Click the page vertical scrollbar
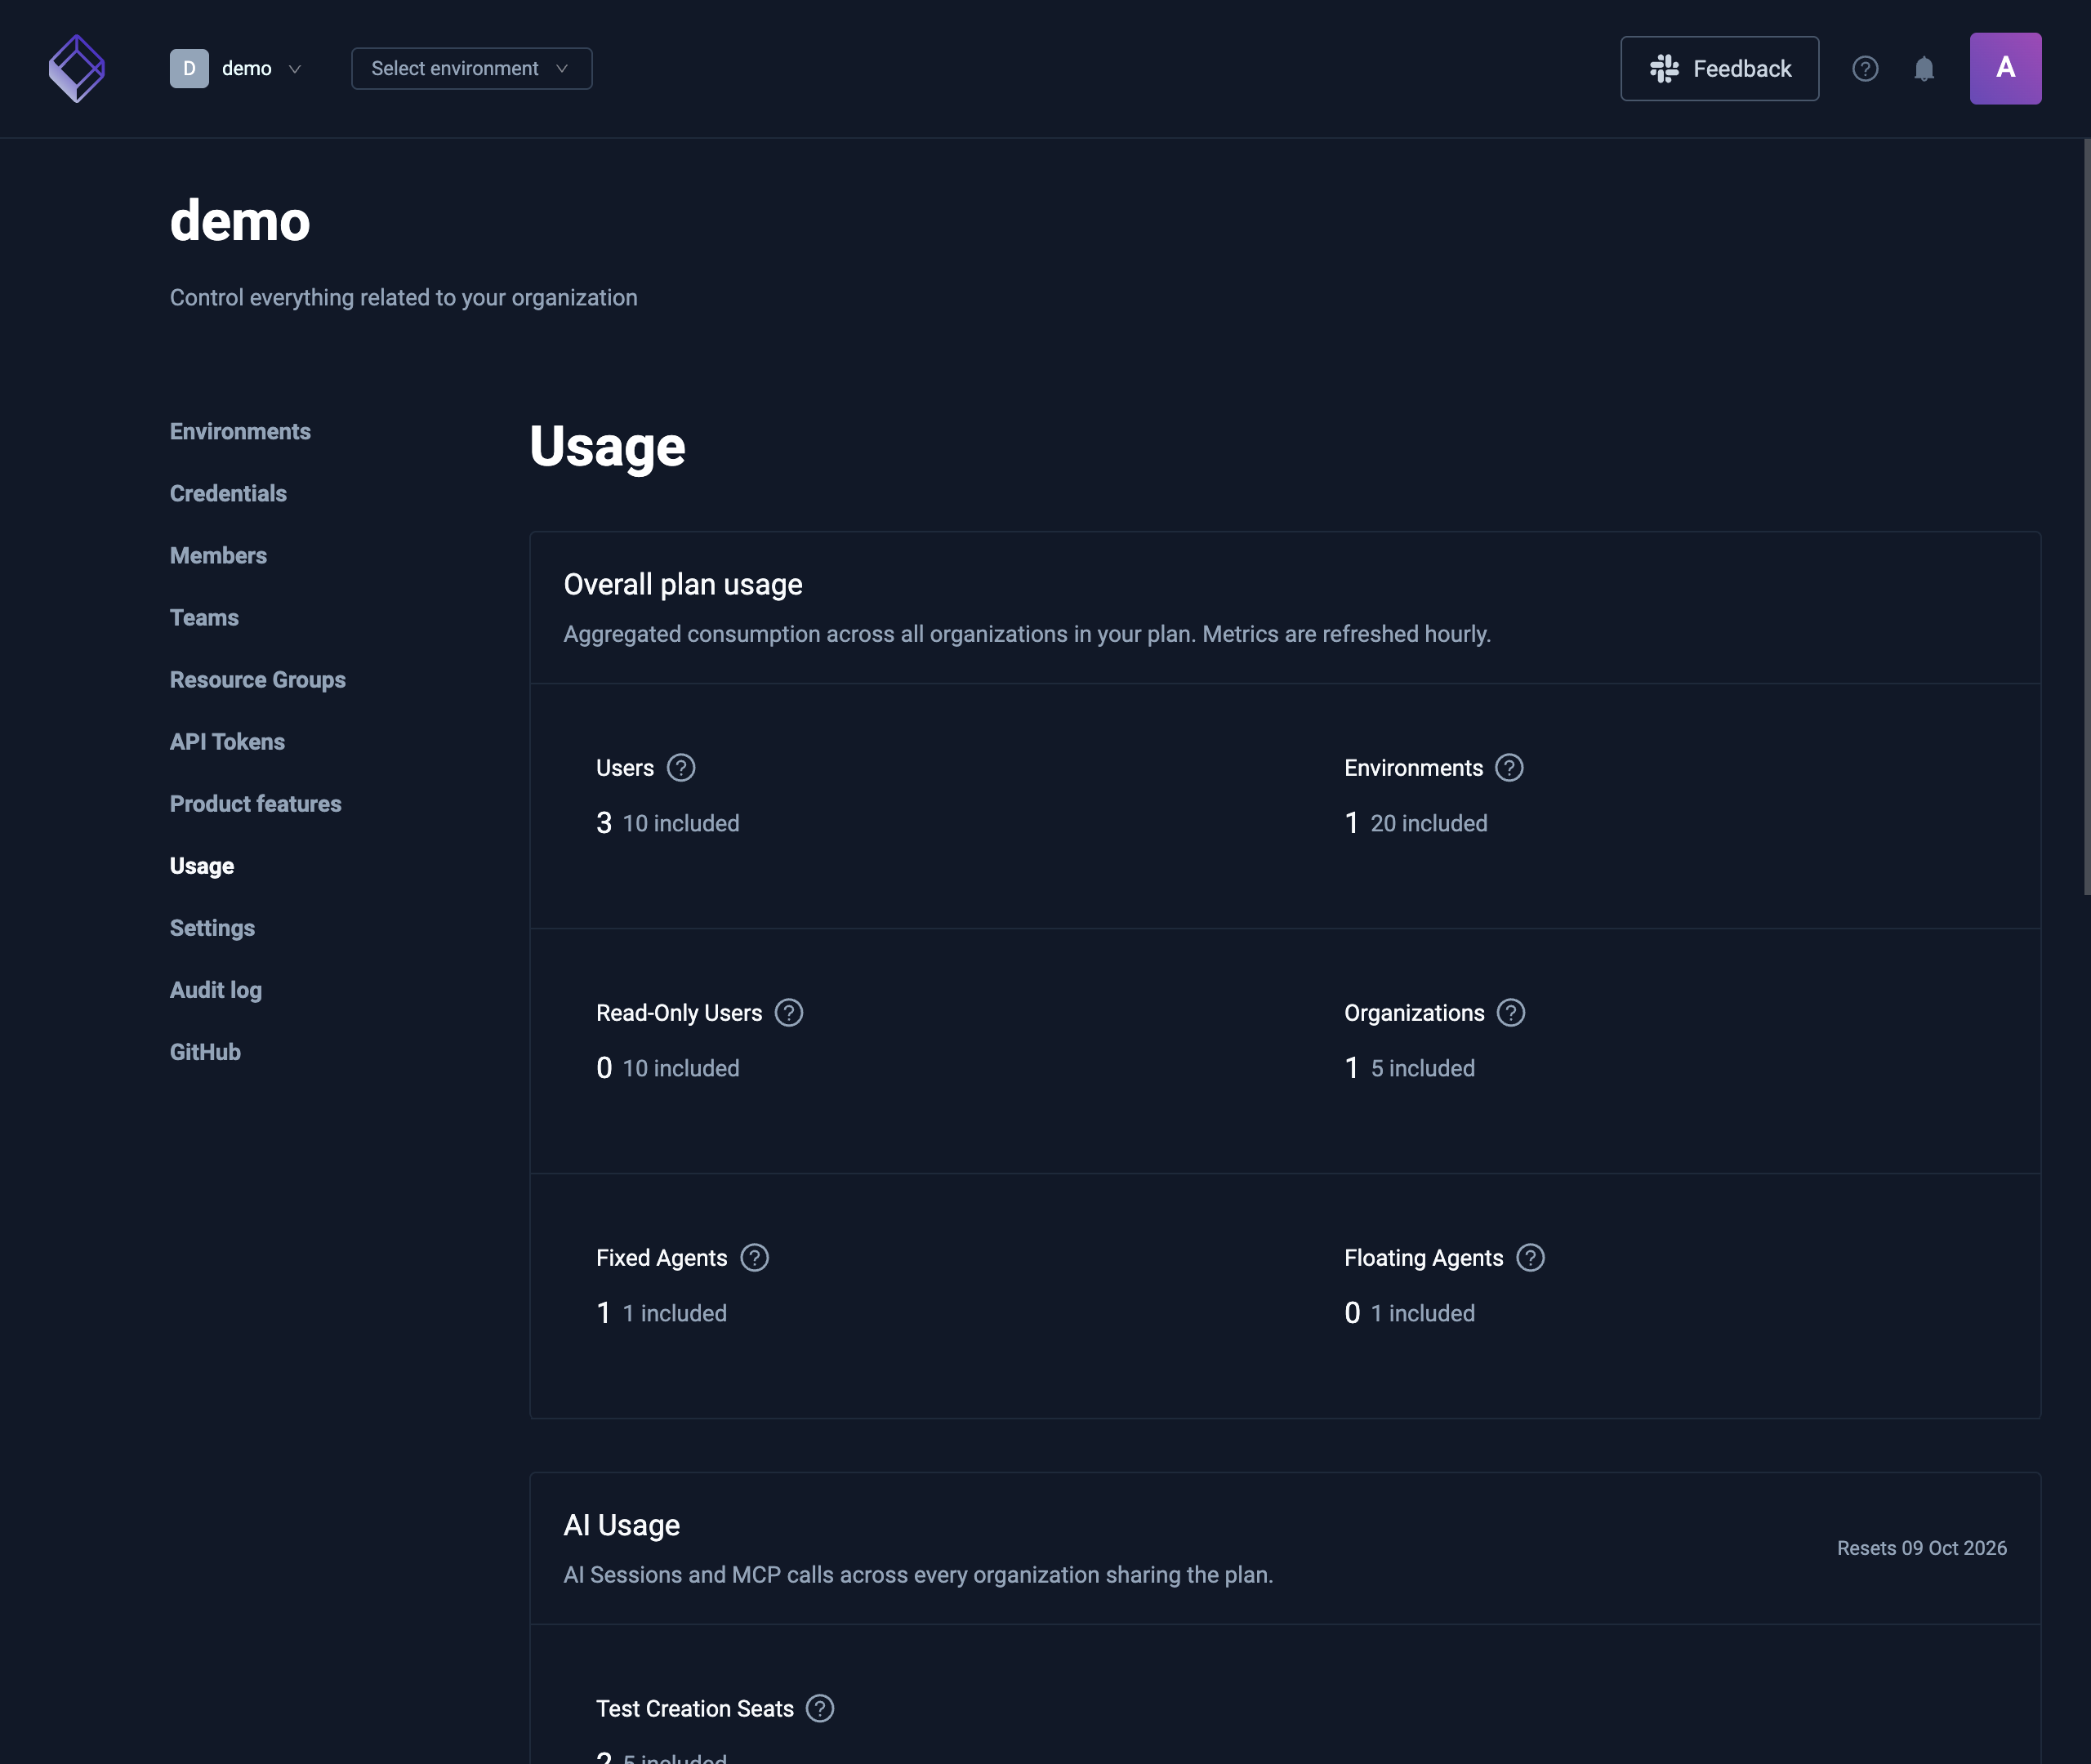The image size is (2091, 1764). [x=2086, y=516]
